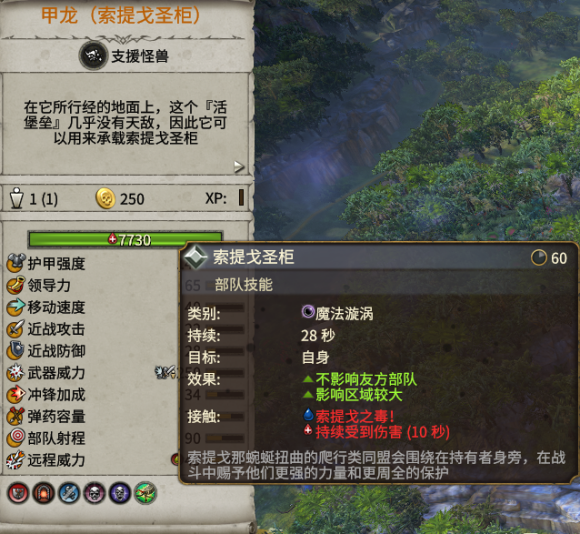Image resolution: width=580 pixels, height=534 pixels.
Task: Click the 支援怪兽 unit category icon
Action: (93, 56)
